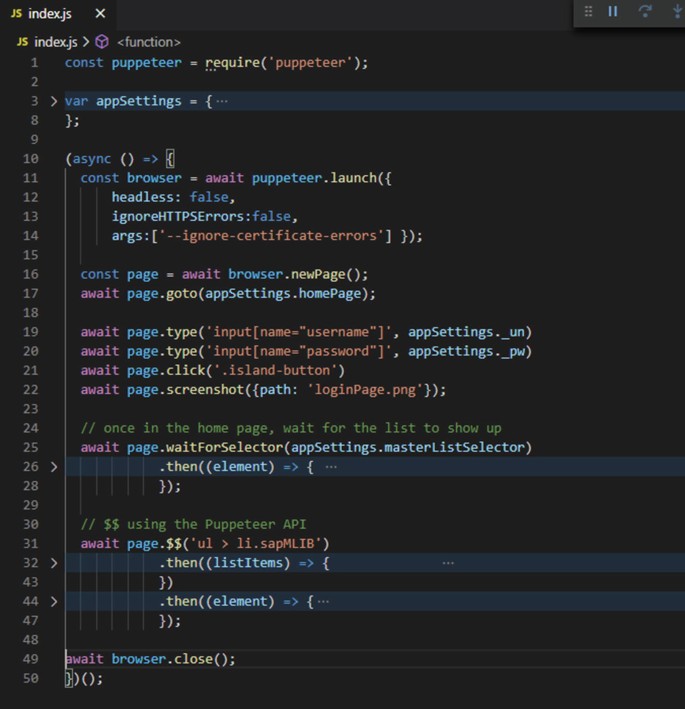Click the folded ellipsis on line 32

[x=447, y=563]
